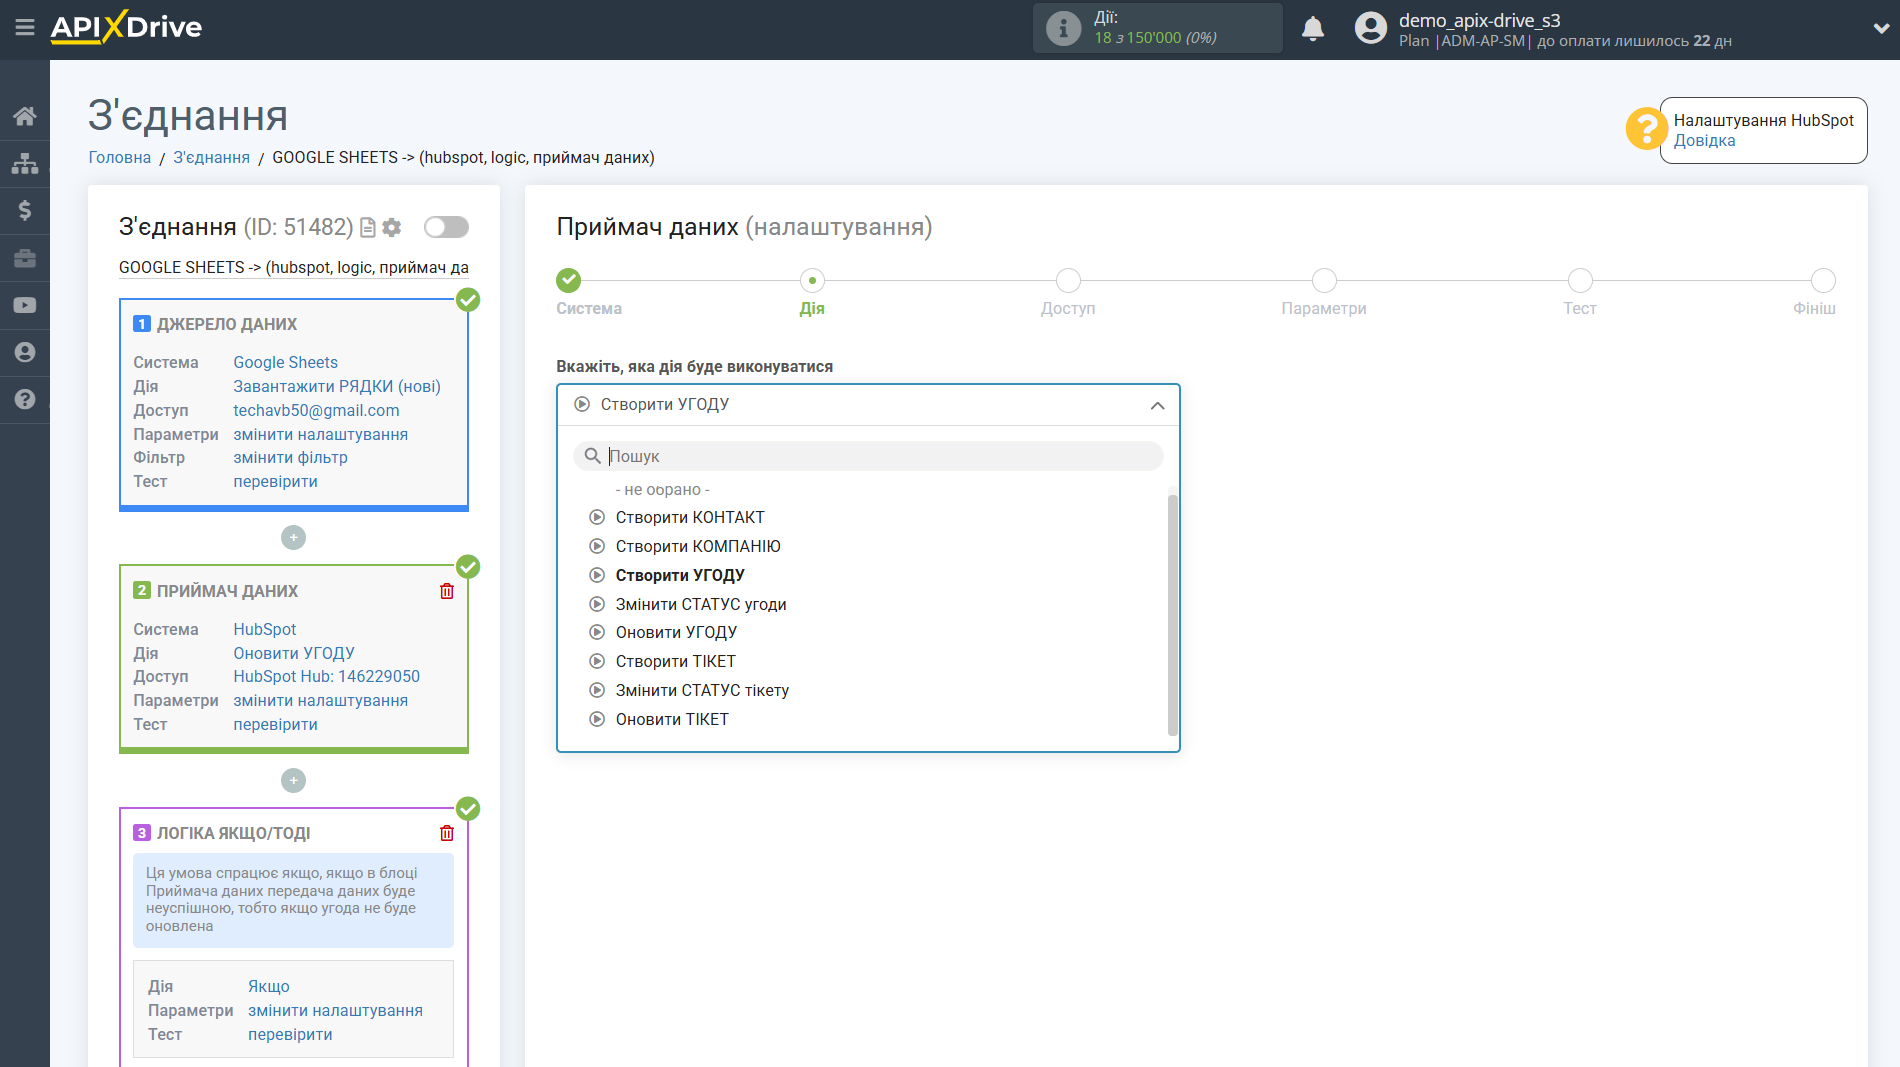Click перевірити in ДЖЕРЕЛО ДАНИХ
Viewport: 1900px width, 1067px height.
[x=275, y=482]
